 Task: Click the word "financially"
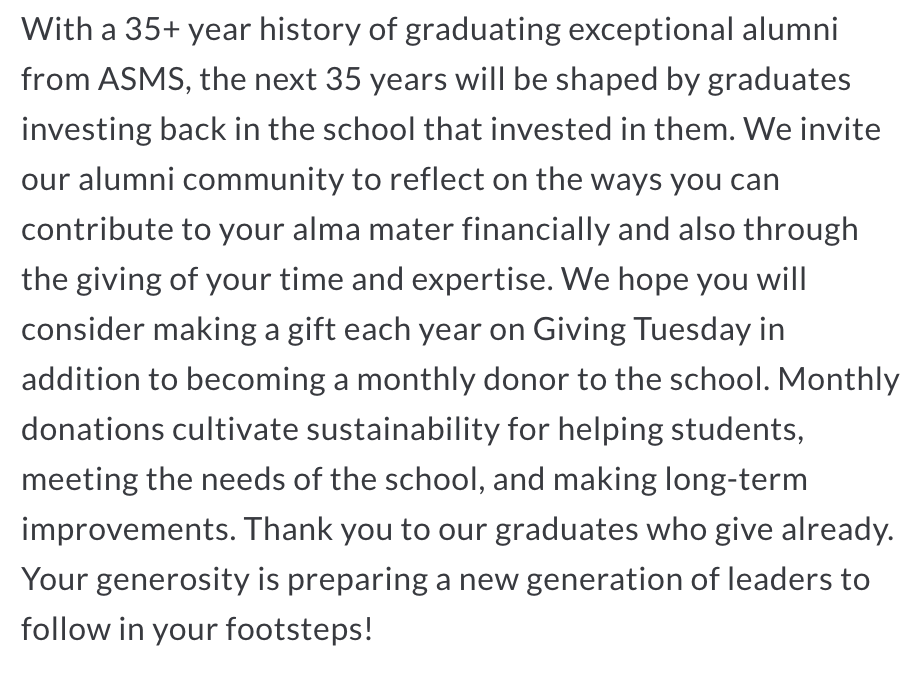[536, 229]
